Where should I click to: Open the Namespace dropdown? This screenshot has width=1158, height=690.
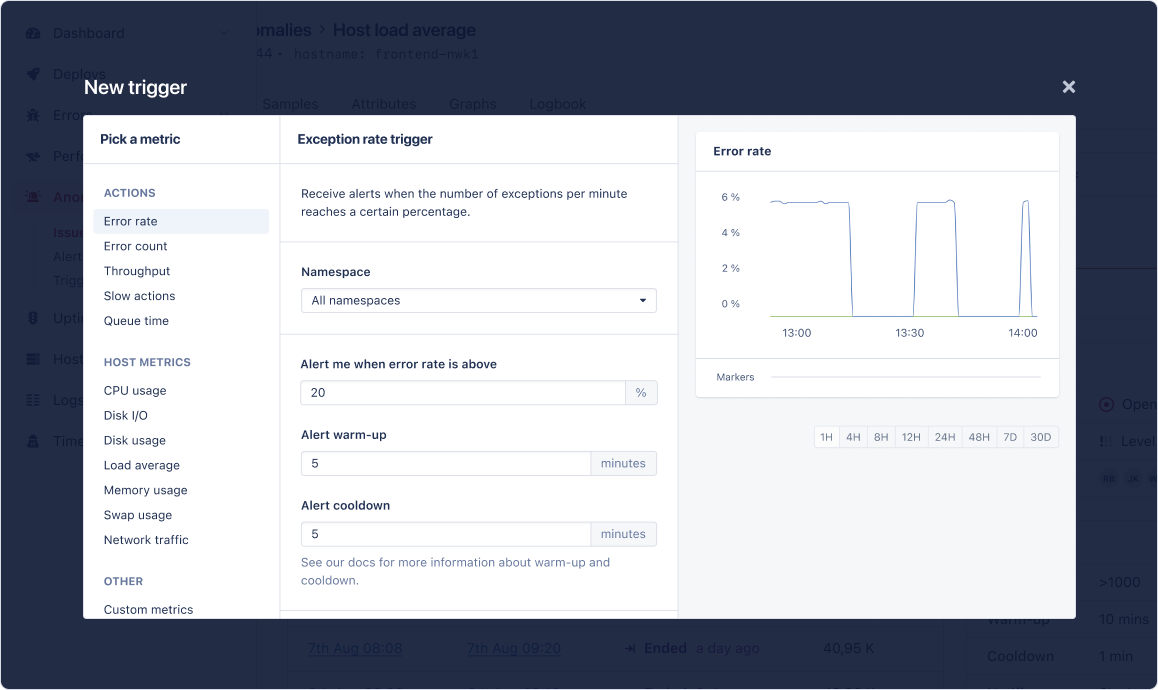[x=478, y=300]
